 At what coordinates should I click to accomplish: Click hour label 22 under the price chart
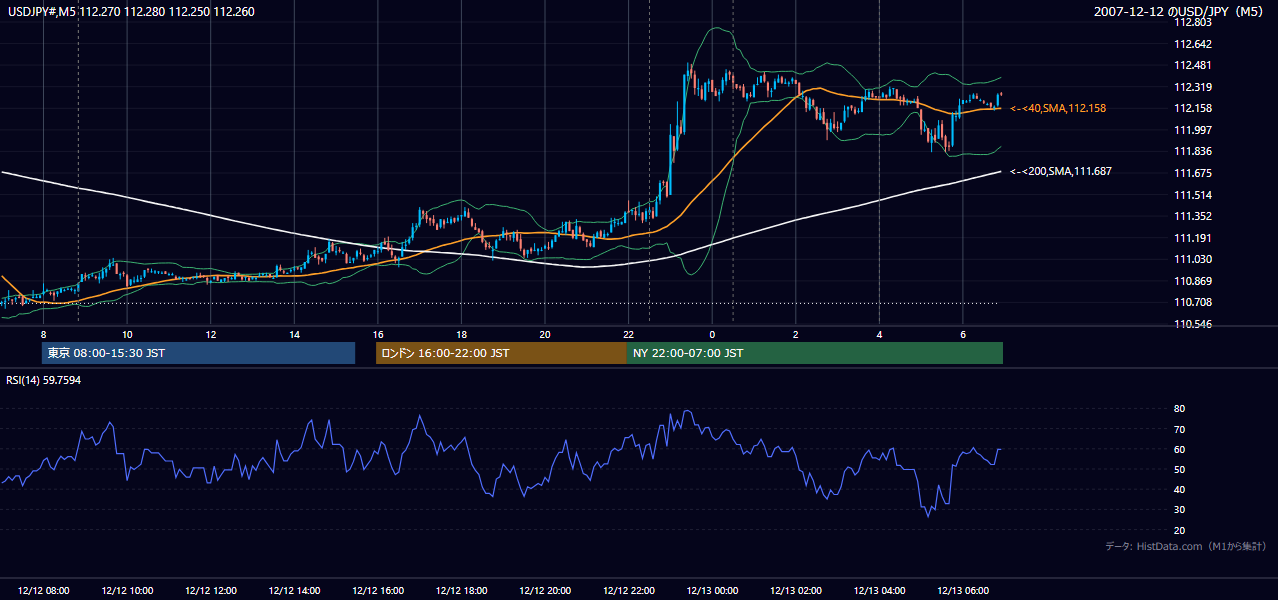tap(628, 333)
